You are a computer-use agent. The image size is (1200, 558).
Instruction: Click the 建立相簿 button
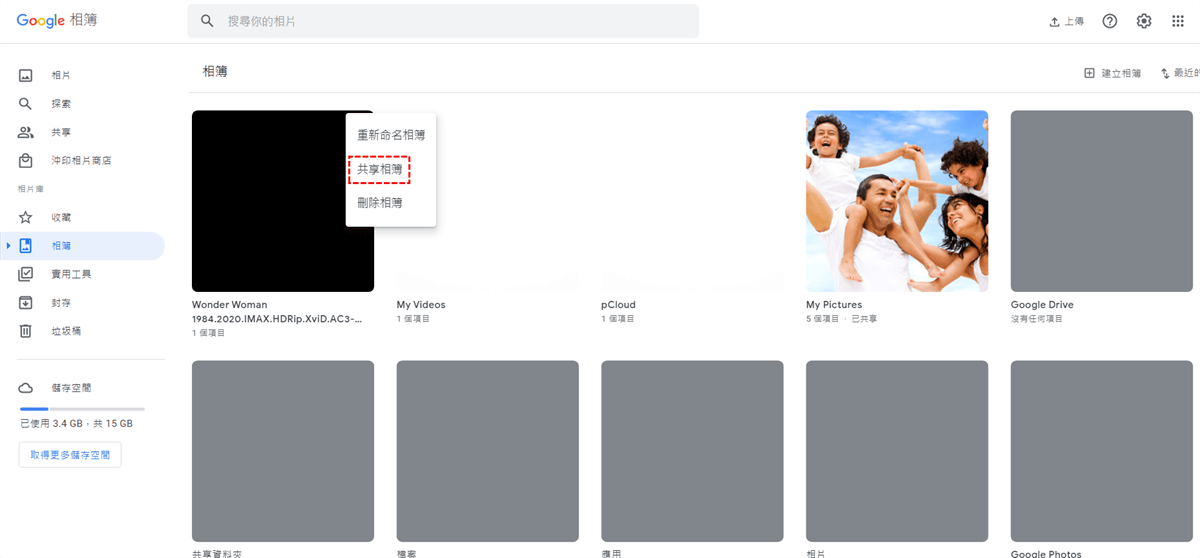click(x=1112, y=73)
